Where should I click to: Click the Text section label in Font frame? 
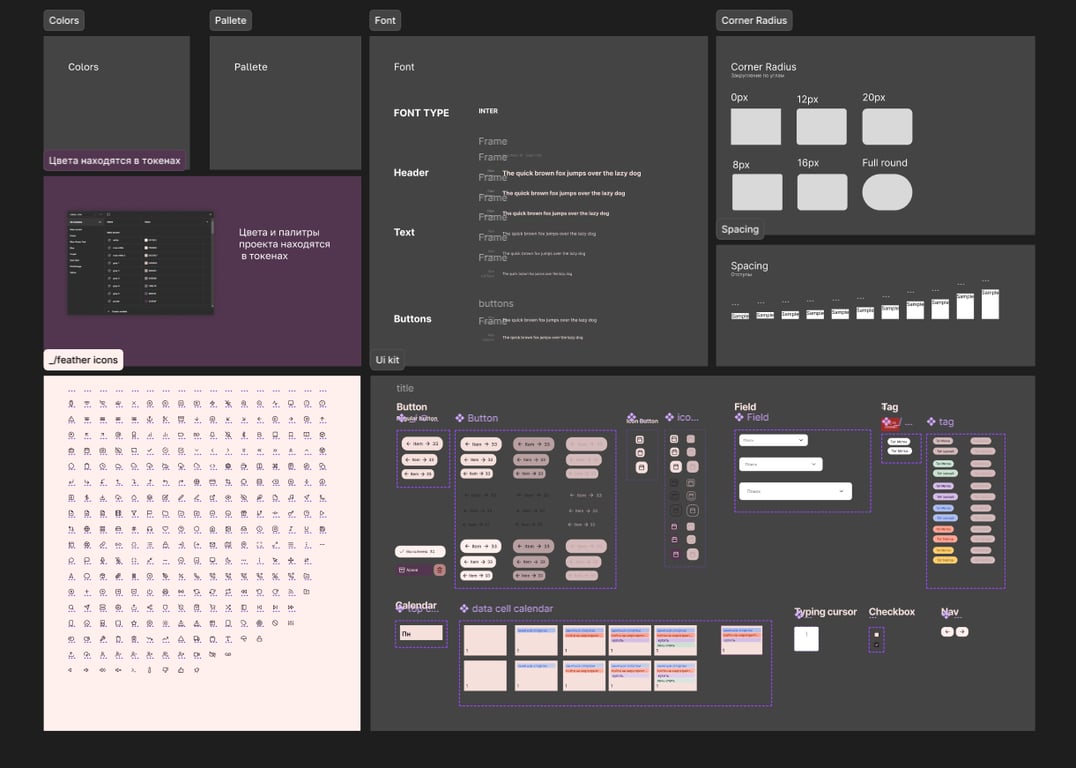coord(404,232)
